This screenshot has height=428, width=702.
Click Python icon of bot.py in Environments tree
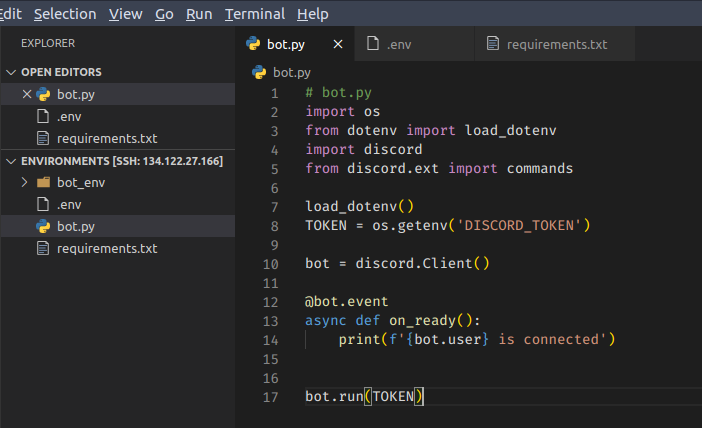tap(43, 226)
